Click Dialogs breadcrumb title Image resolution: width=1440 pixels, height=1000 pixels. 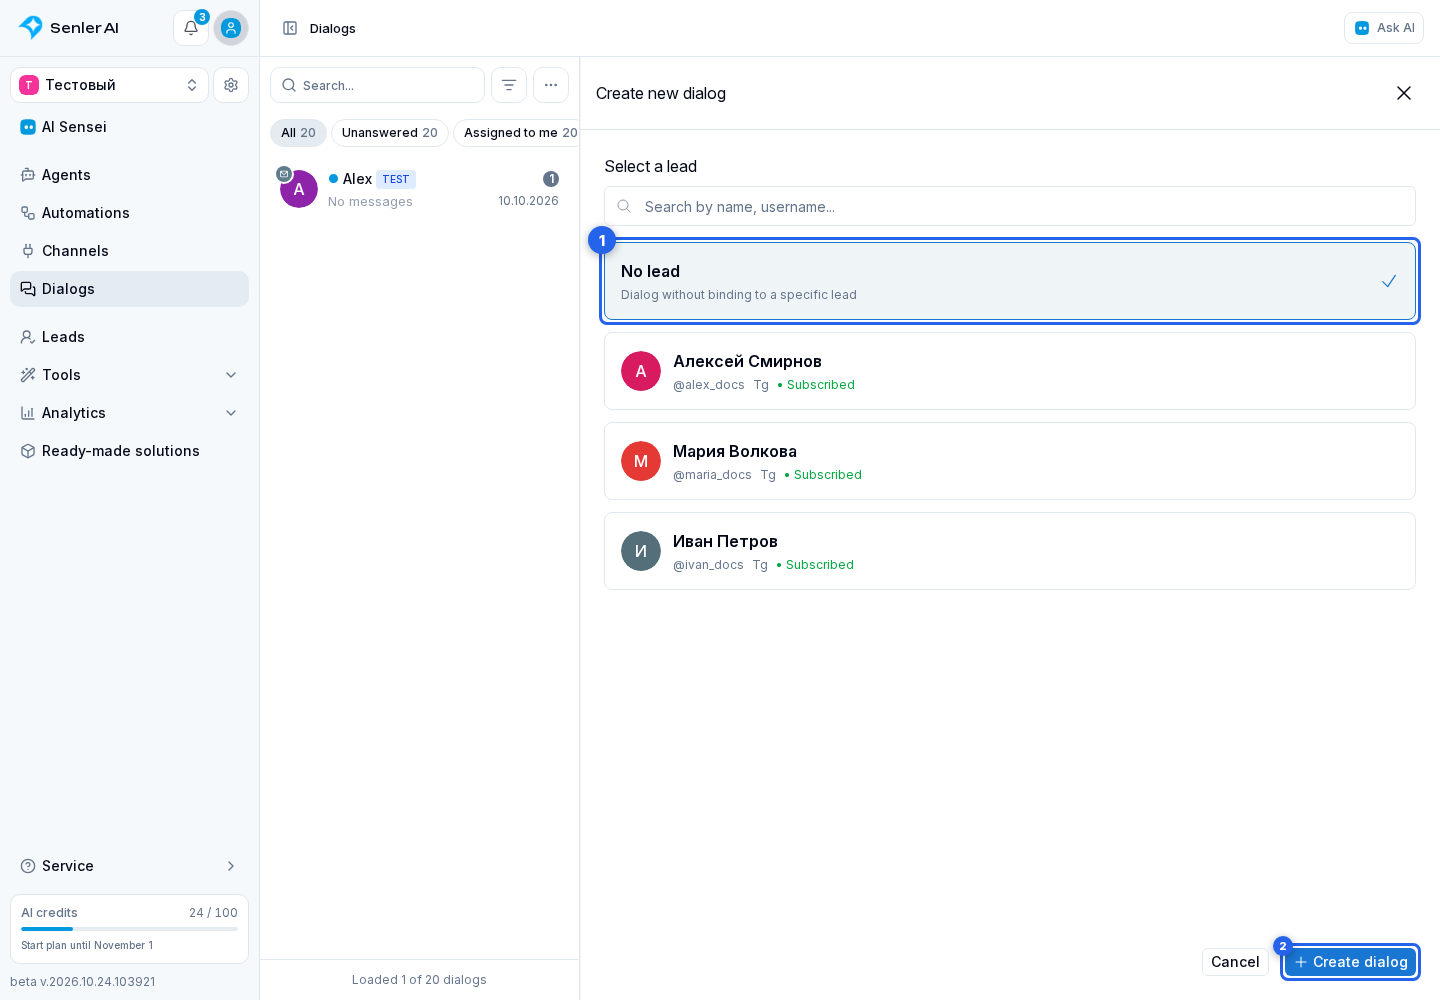pos(333,28)
